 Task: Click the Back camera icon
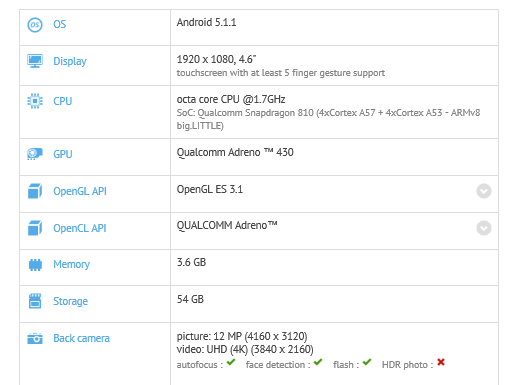(x=35, y=338)
